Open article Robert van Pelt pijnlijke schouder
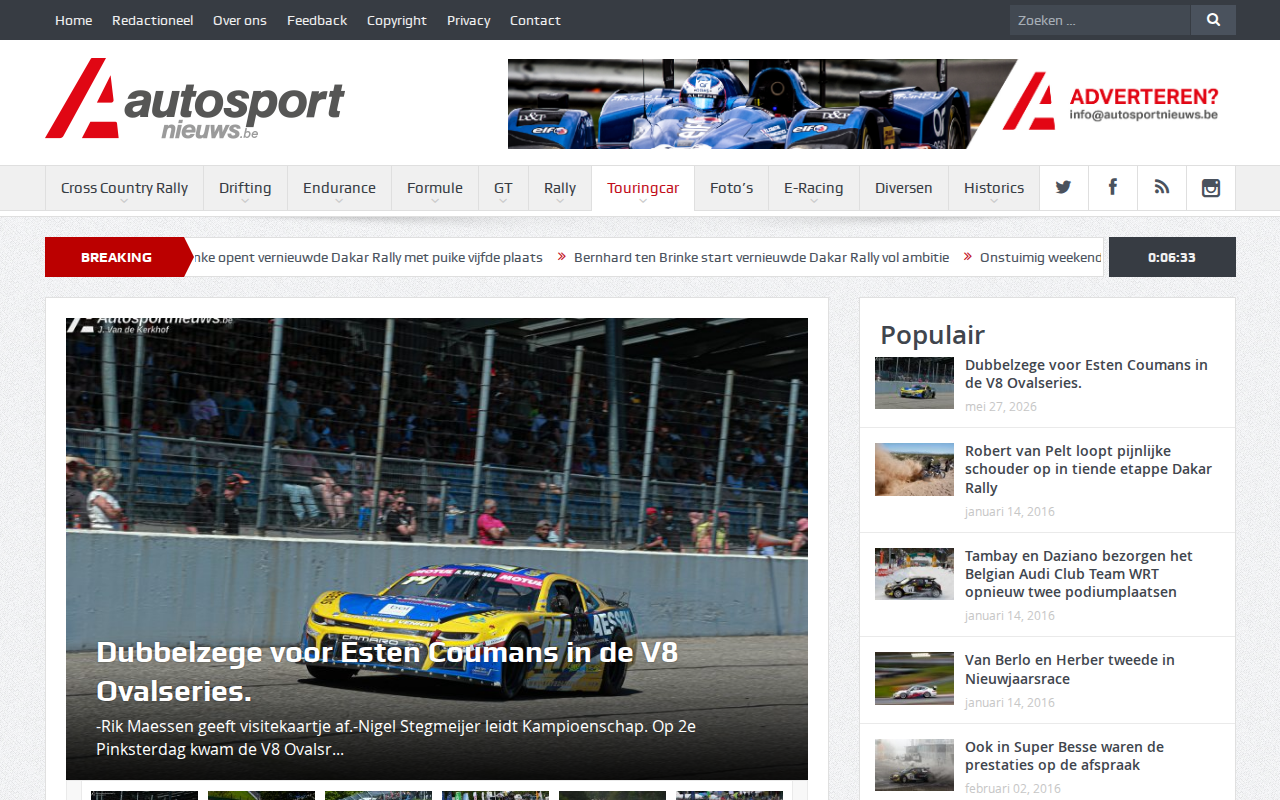The image size is (1280, 800). (1088, 469)
